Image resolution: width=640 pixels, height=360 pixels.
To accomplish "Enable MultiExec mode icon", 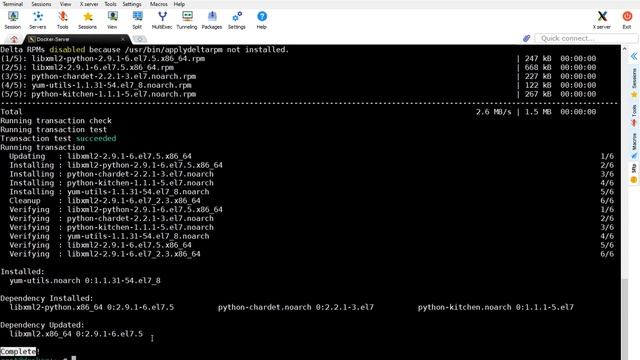I will 162,20.
